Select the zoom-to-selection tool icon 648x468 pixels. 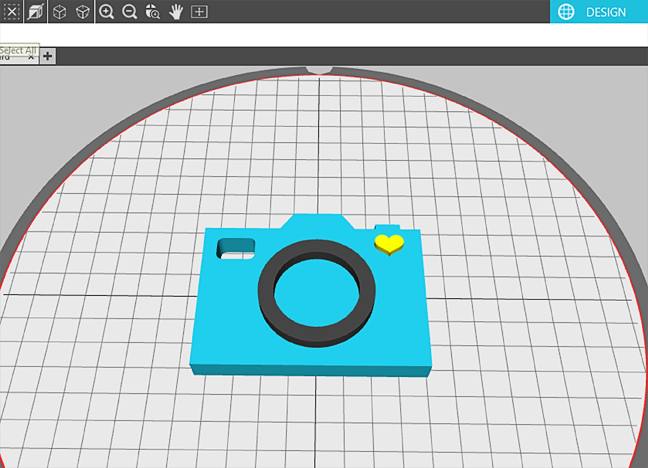[x=152, y=12]
